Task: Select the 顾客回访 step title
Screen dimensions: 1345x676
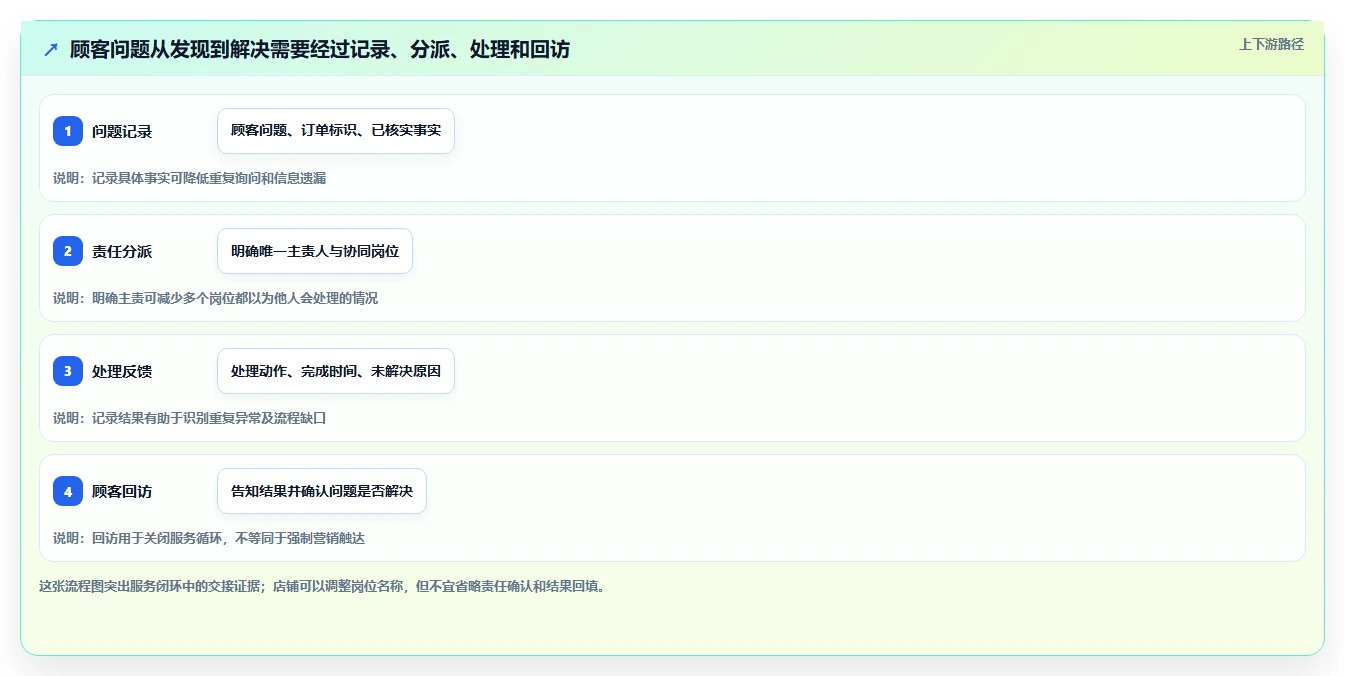Action: [122, 491]
